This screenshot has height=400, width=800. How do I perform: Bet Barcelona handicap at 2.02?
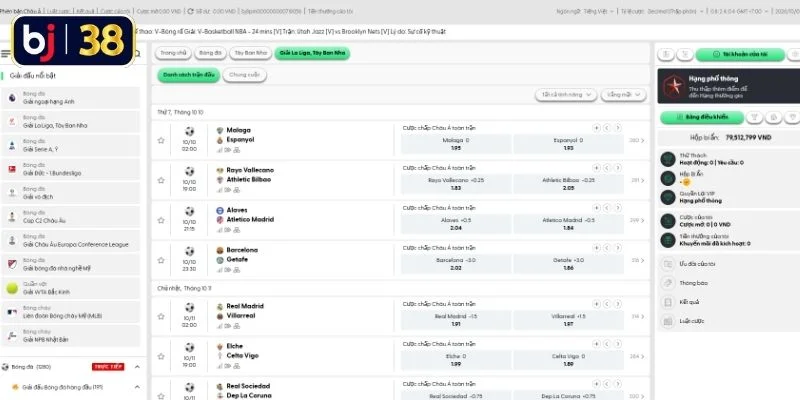[x=456, y=264]
